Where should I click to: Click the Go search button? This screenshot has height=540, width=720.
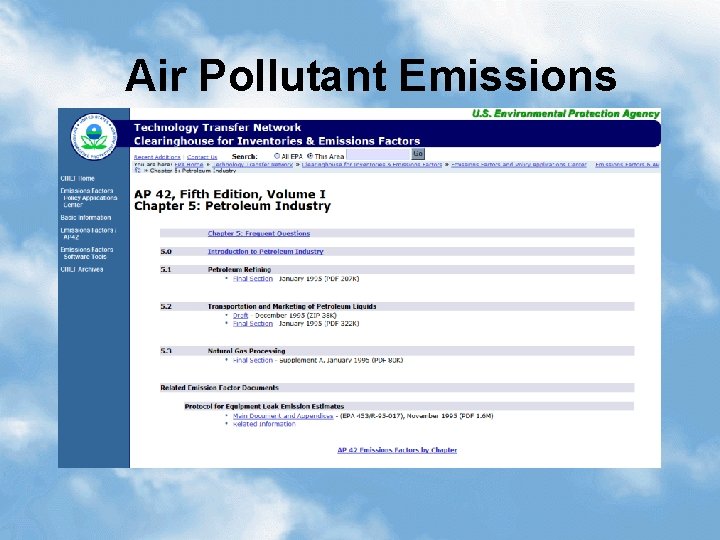[418, 154]
